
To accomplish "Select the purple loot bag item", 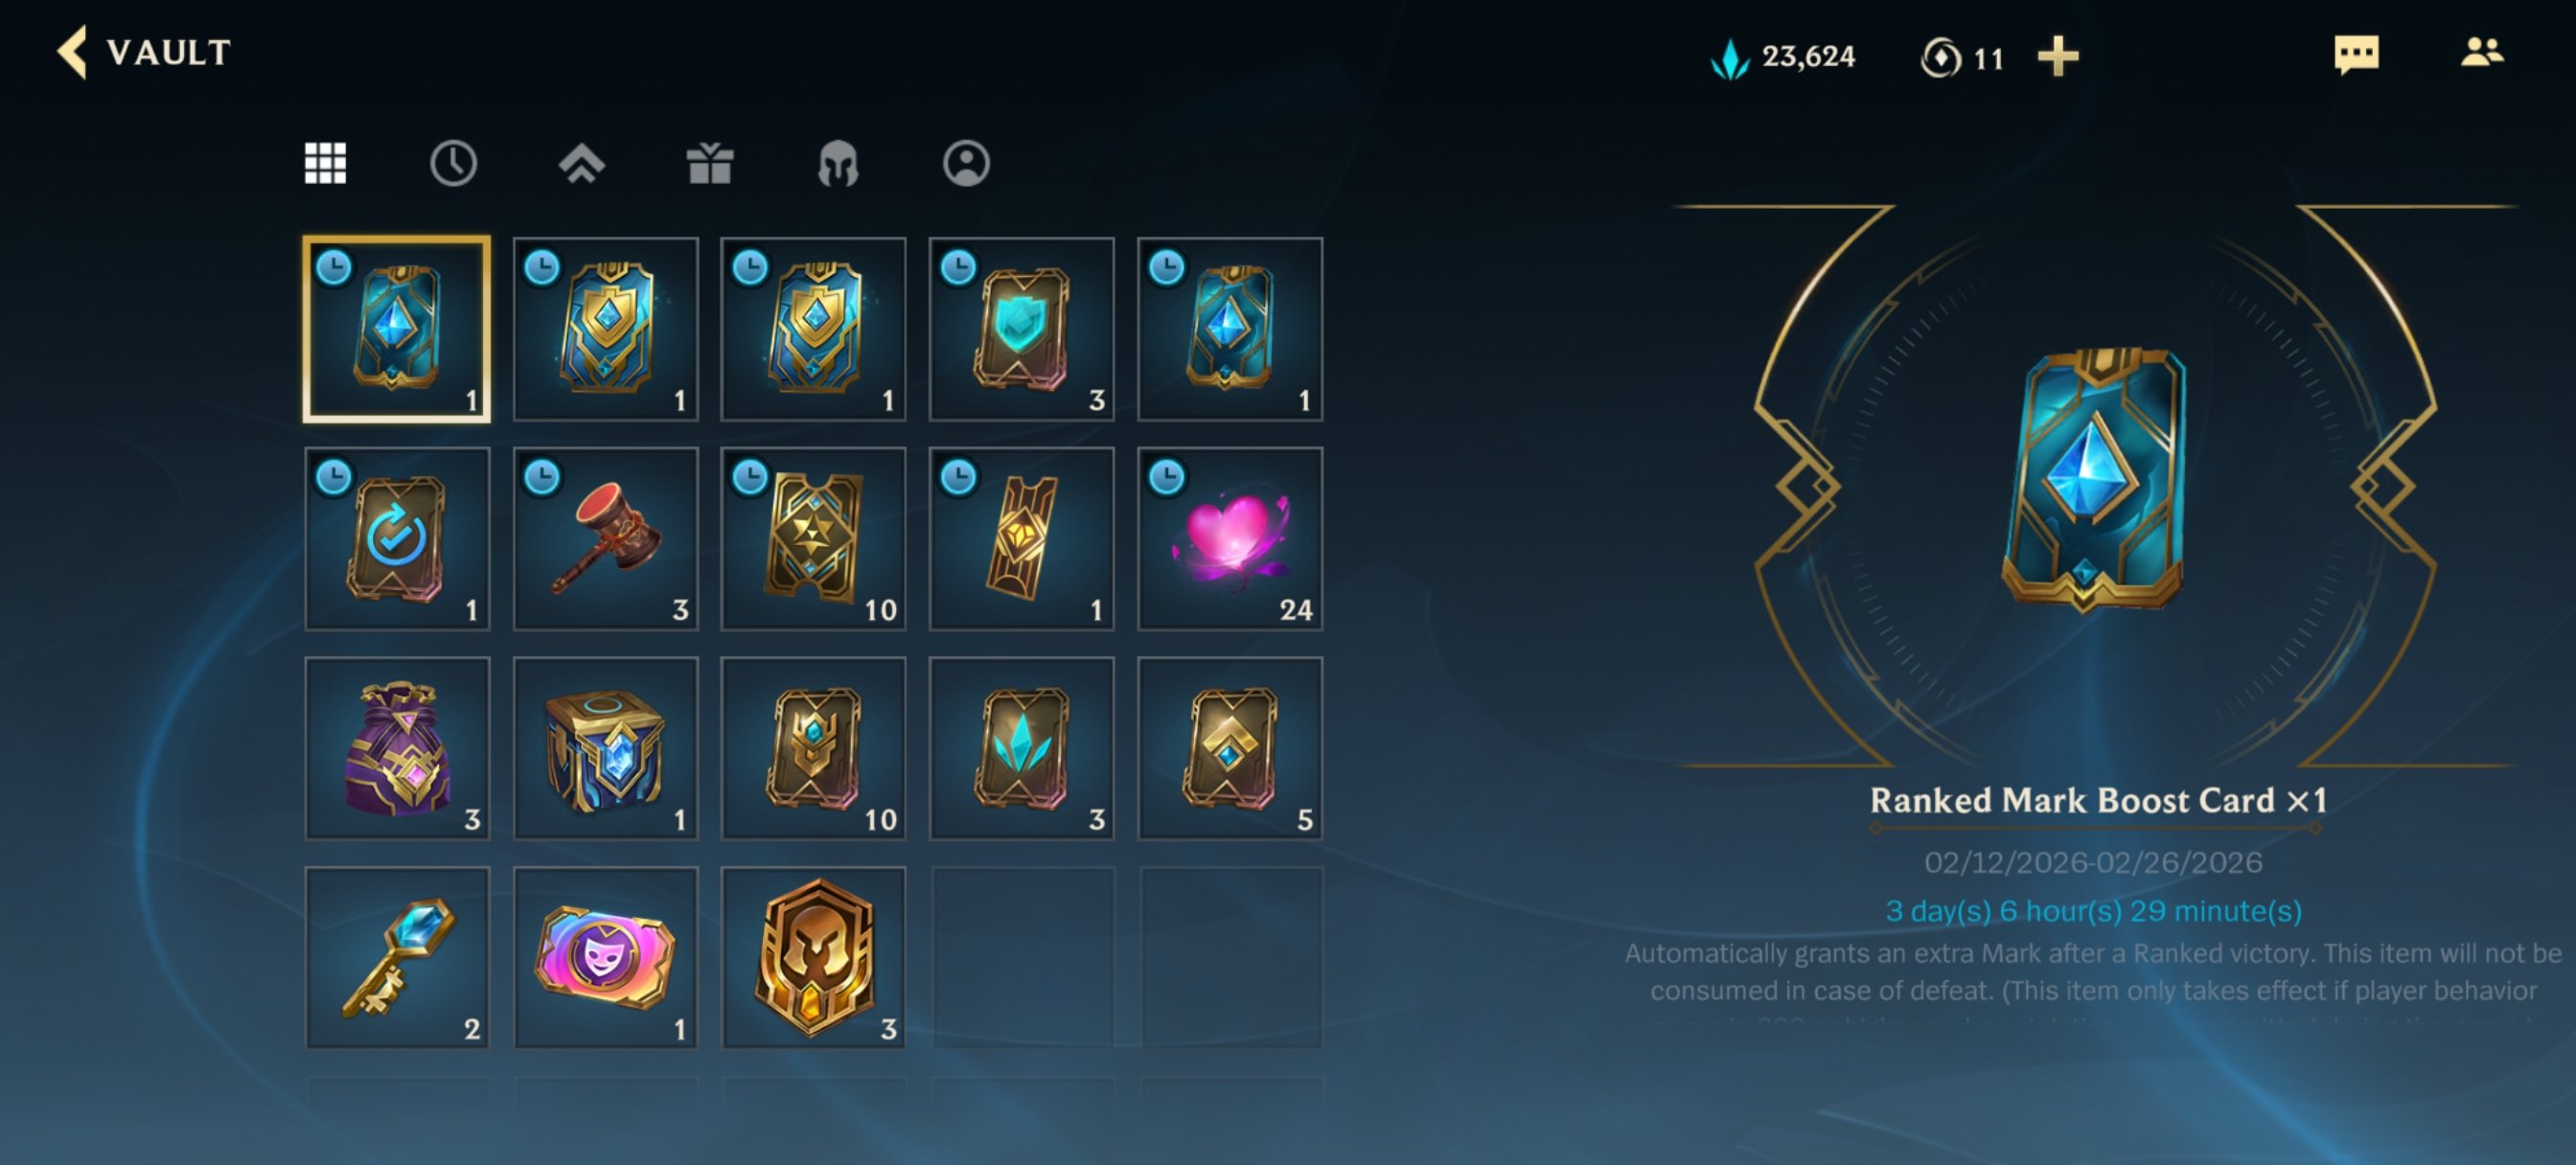I will pos(397,748).
